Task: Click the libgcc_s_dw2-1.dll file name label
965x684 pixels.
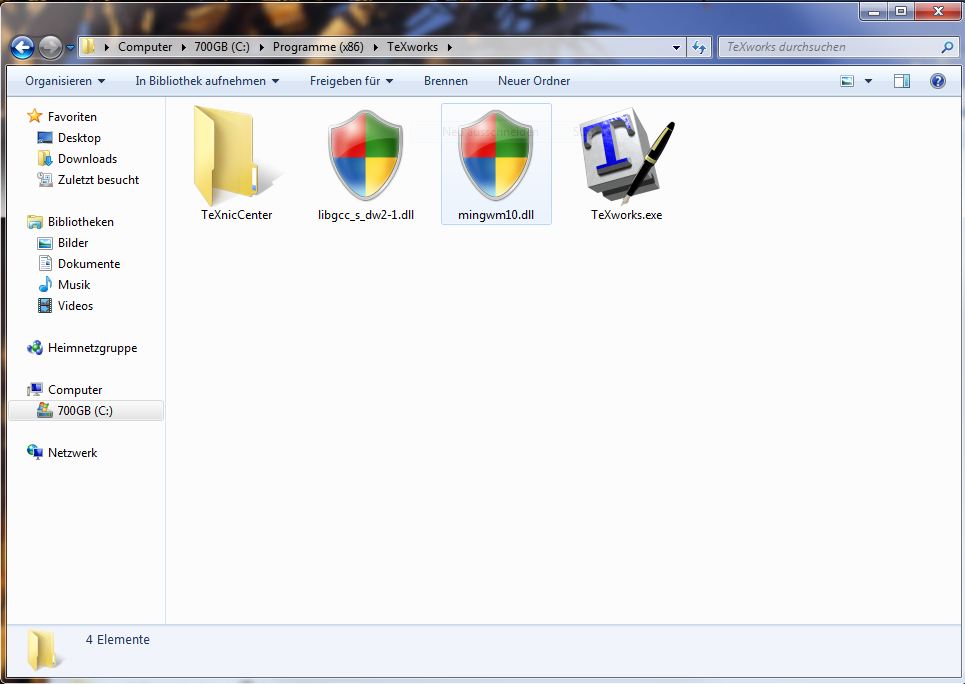Action: pos(366,214)
